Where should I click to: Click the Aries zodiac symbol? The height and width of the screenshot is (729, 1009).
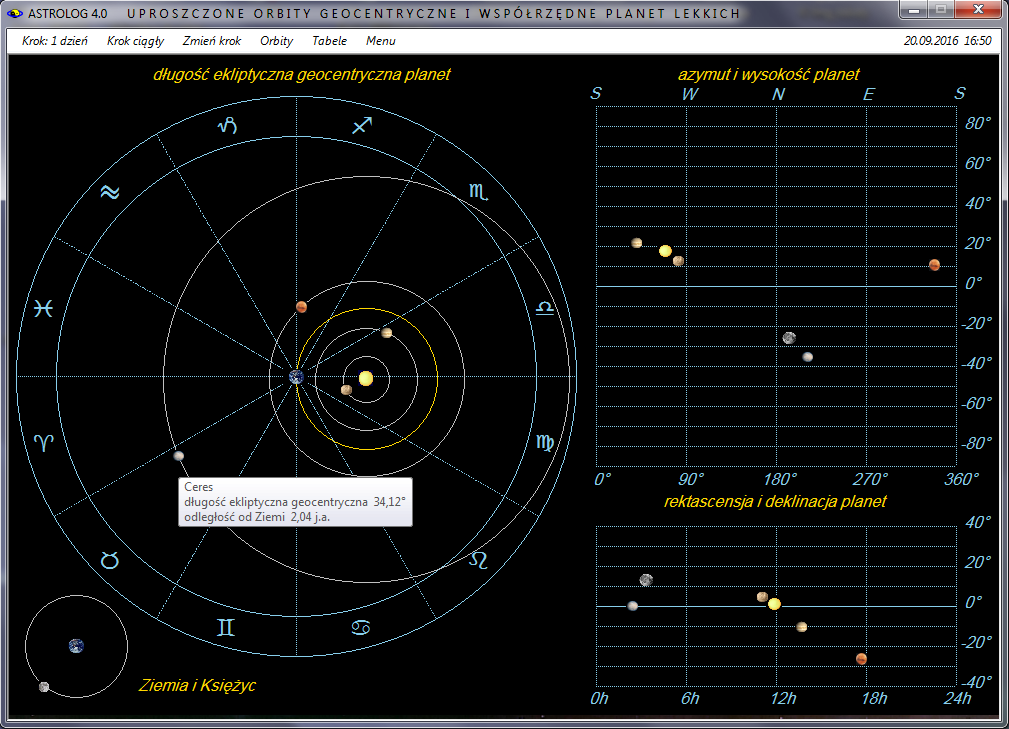click(44, 442)
